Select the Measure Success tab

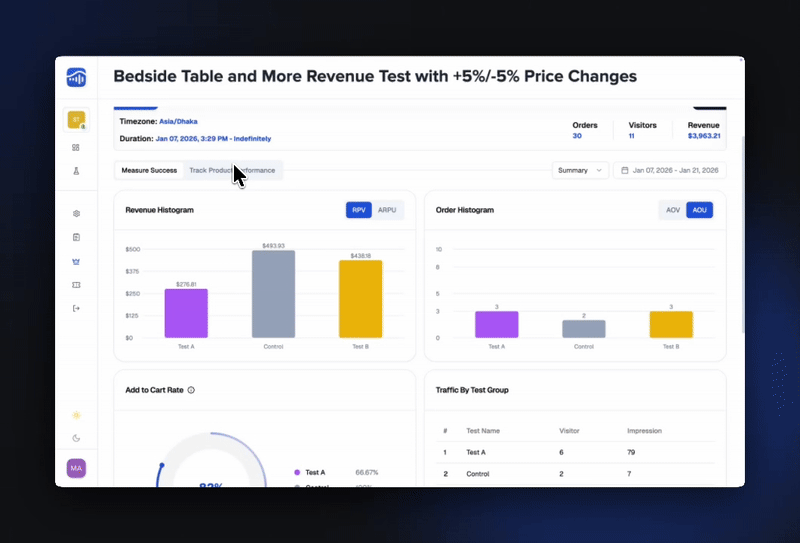click(149, 170)
